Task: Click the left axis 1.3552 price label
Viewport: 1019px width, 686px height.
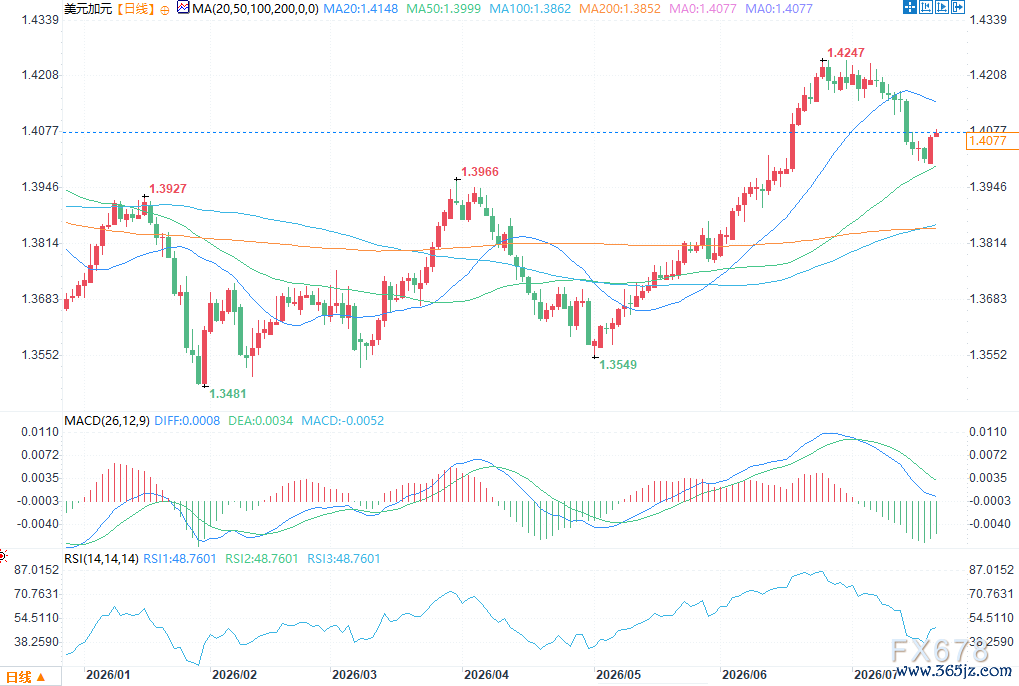Action: coord(40,355)
